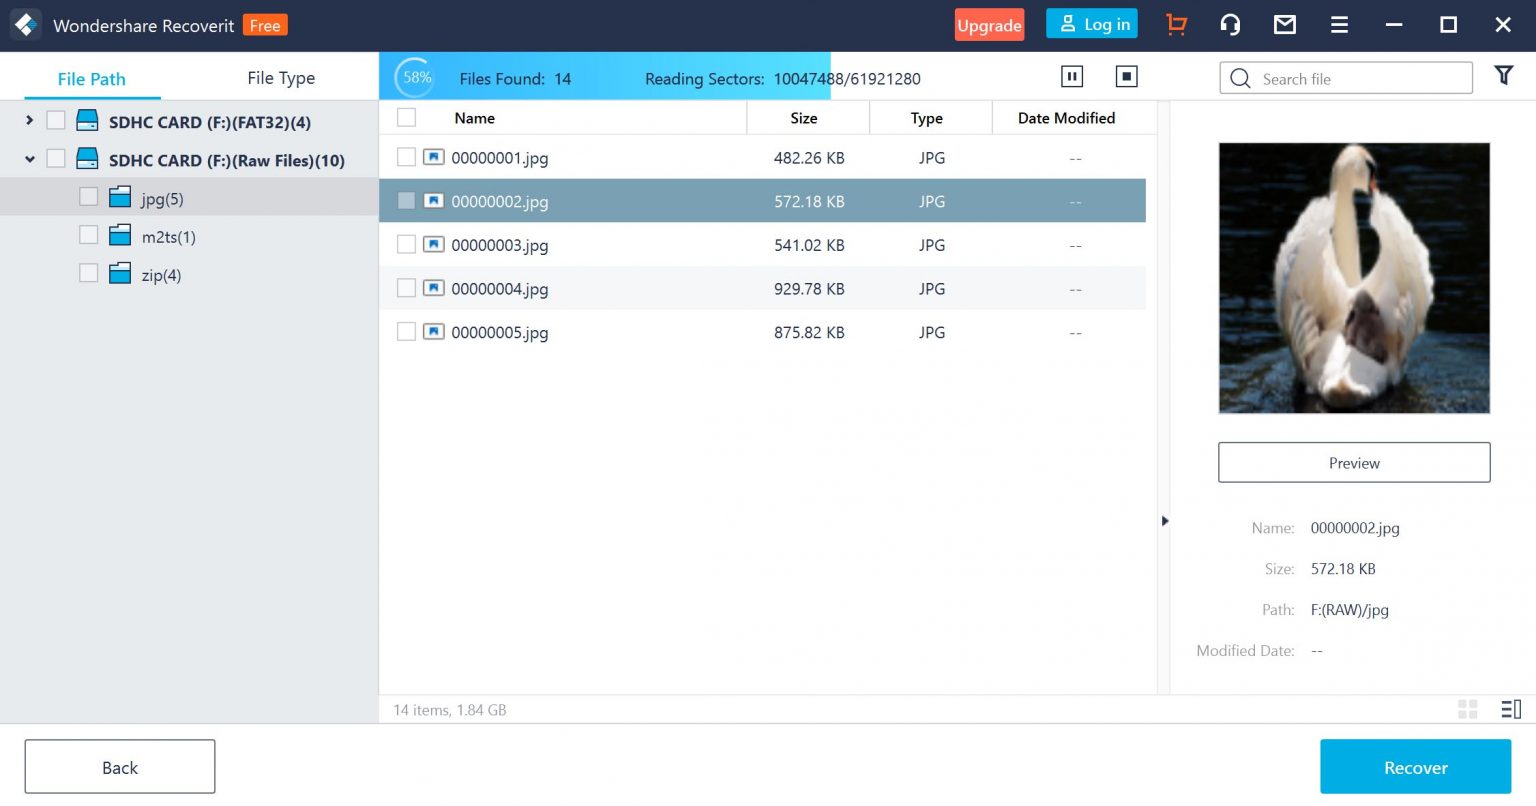
Task: Pause the scan in progress
Action: [1072, 77]
